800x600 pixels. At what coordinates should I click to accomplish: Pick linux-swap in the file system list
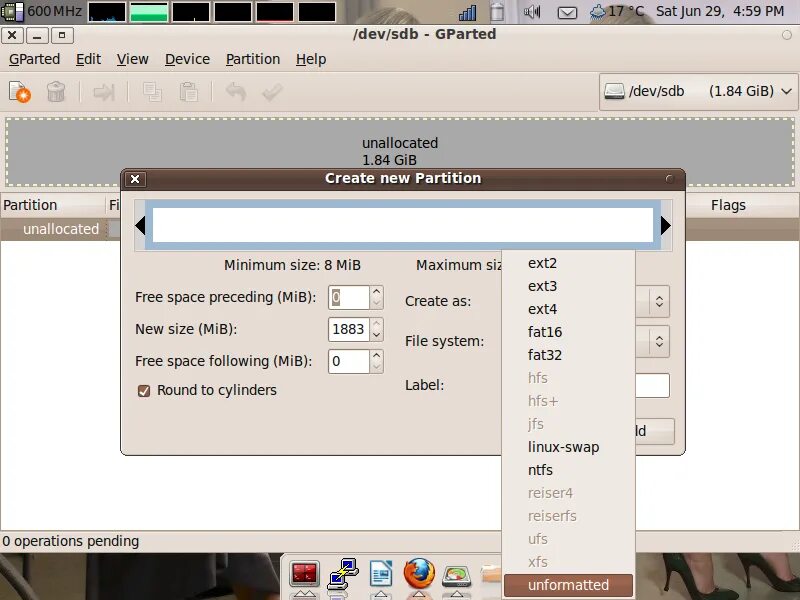pos(568,447)
